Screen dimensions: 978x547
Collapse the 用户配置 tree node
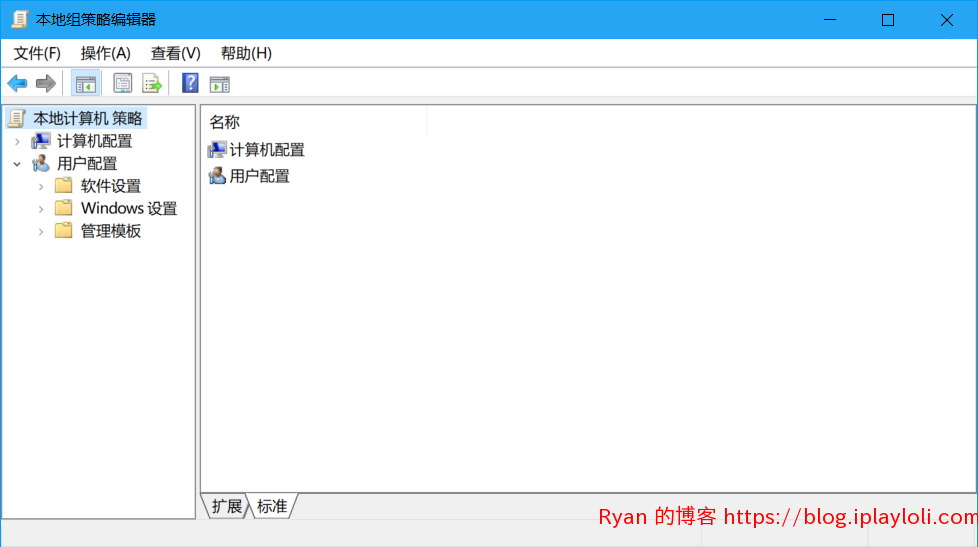[x=17, y=164]
